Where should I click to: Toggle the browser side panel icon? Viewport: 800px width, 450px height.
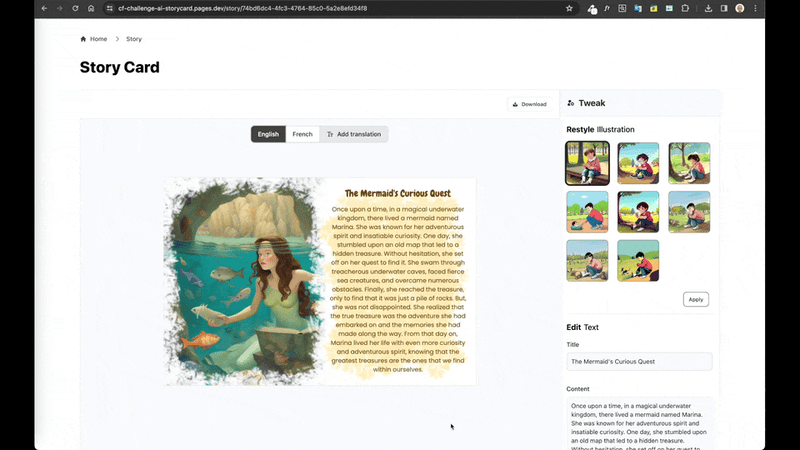point(724,8)
